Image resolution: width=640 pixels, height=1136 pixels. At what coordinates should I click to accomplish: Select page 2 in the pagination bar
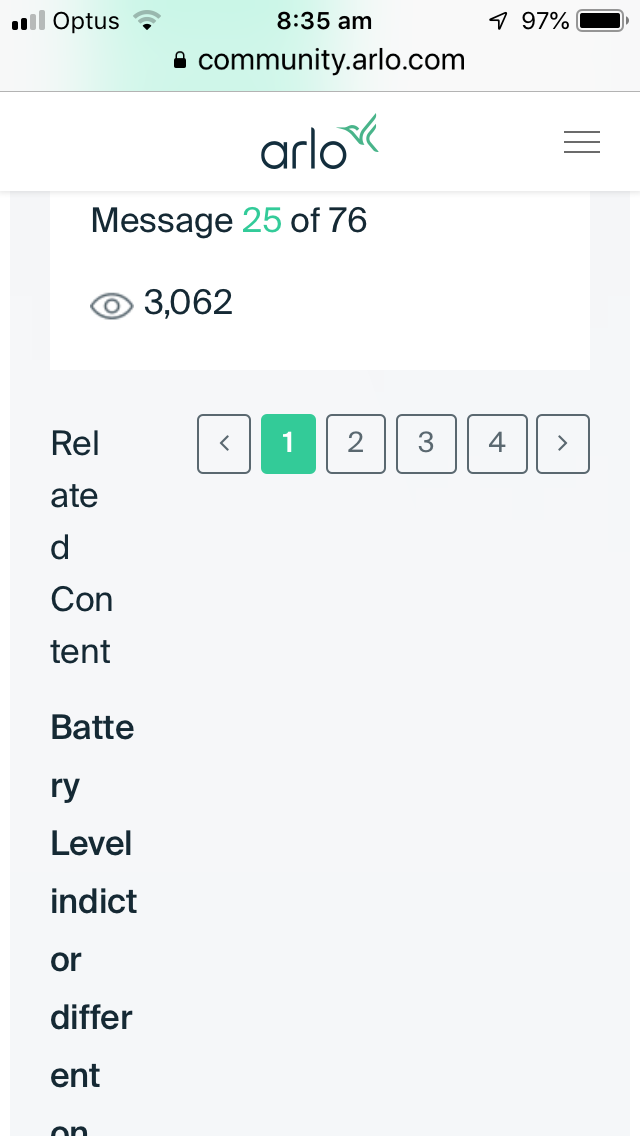click(355, 443)
